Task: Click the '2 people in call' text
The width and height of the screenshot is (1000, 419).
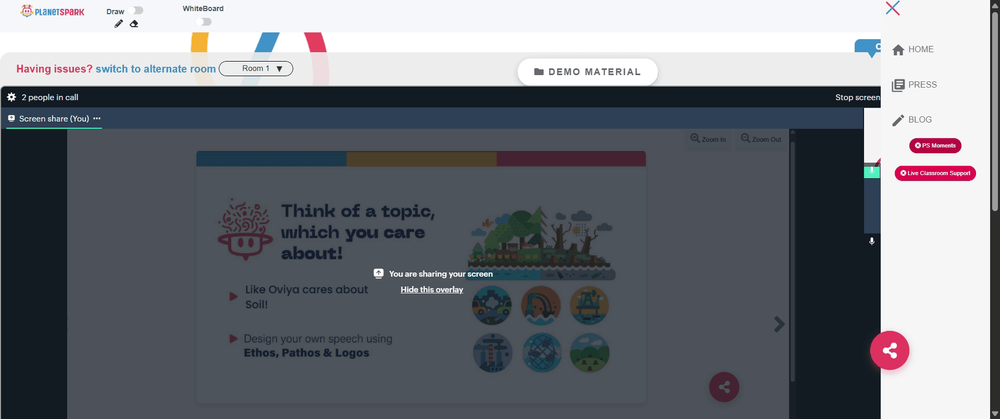Action: tap(50, 98)
